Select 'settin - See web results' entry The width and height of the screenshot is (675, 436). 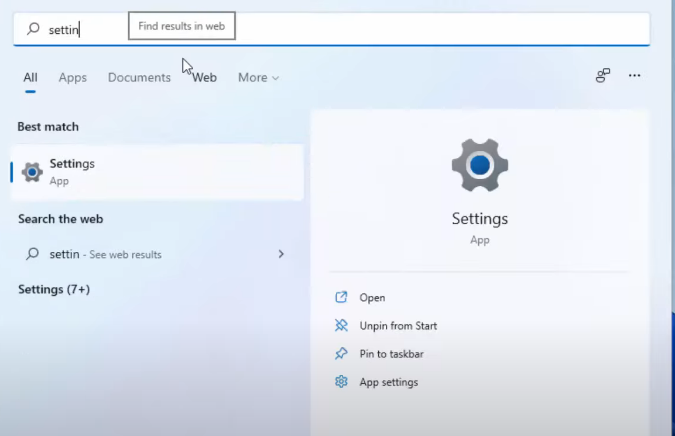tap(105, 254)
